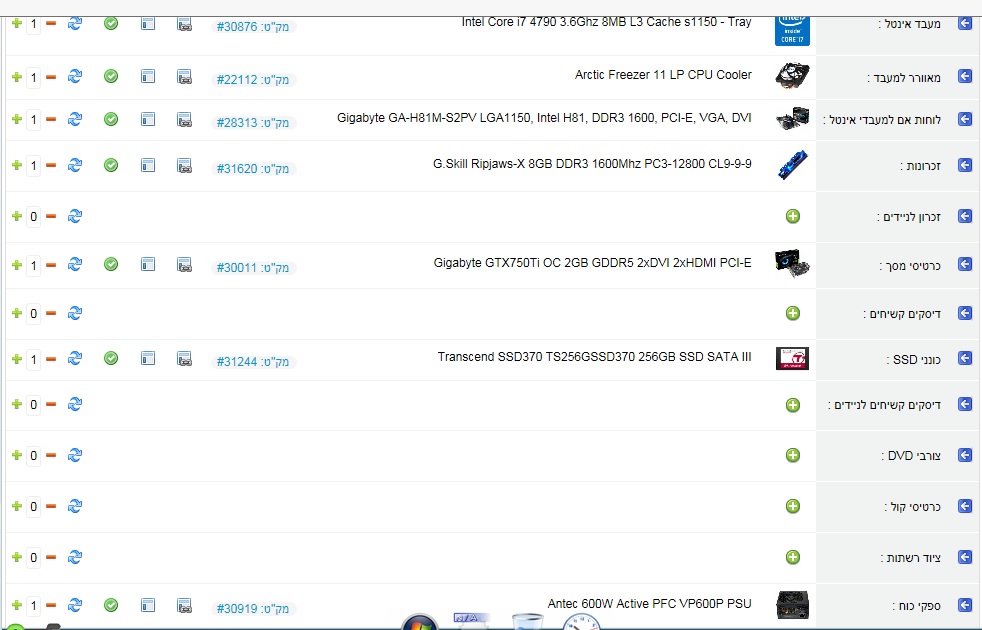Increase the Gigabyte GTX750Ti quantity with the plus button

click(x=16, y=265)
